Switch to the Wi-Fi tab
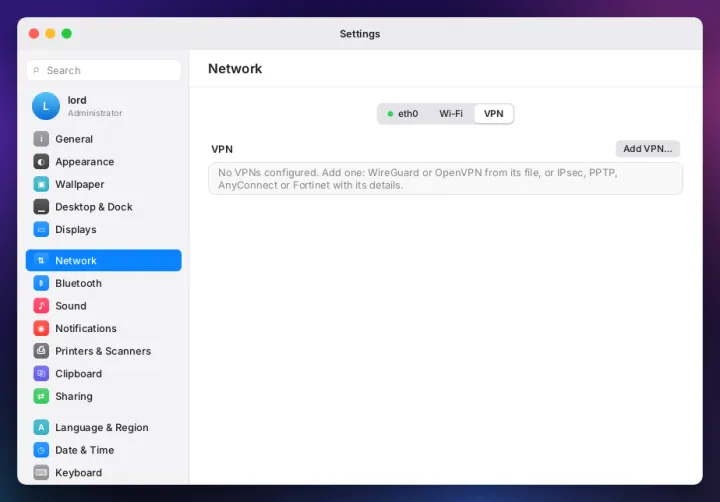720x502 pixels. 450,113
